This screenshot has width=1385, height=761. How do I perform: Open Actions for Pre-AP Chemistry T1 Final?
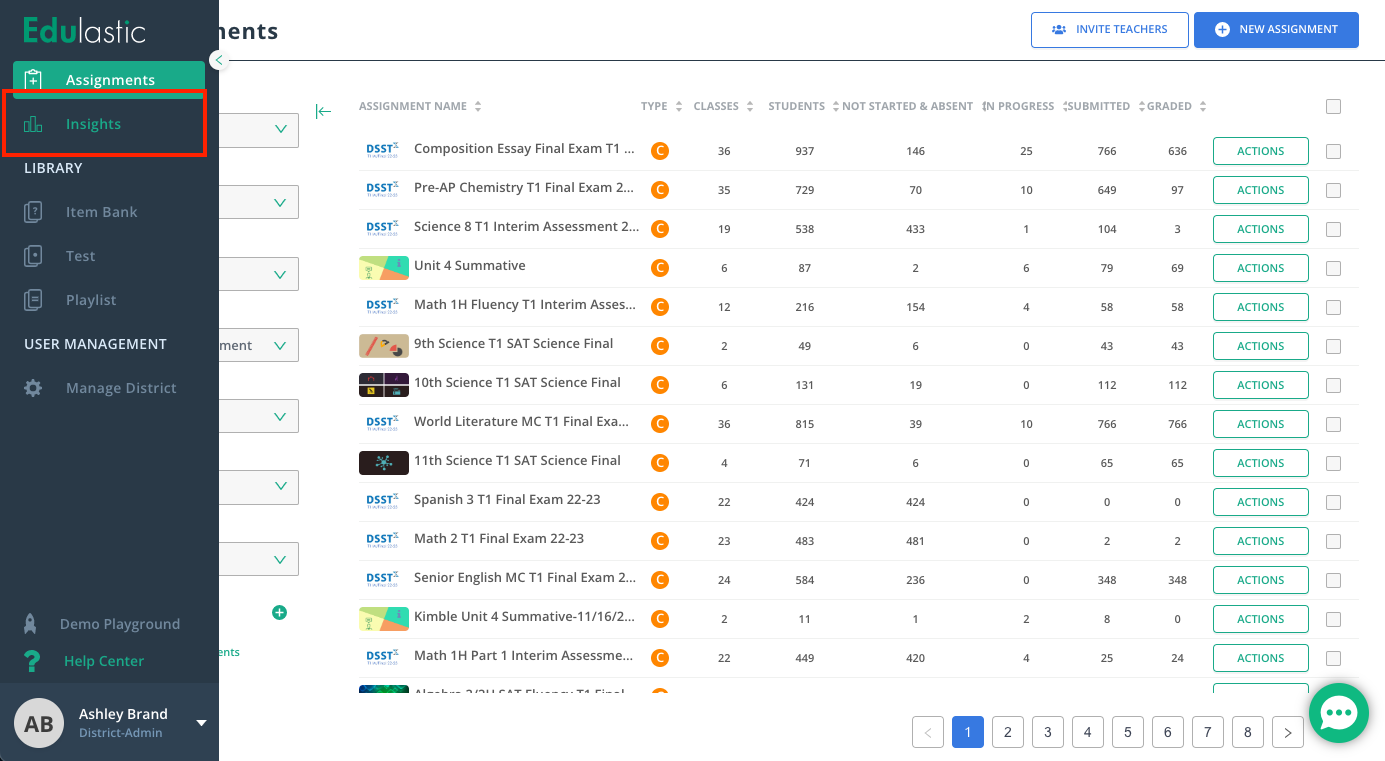click(x=1260, y=190)
